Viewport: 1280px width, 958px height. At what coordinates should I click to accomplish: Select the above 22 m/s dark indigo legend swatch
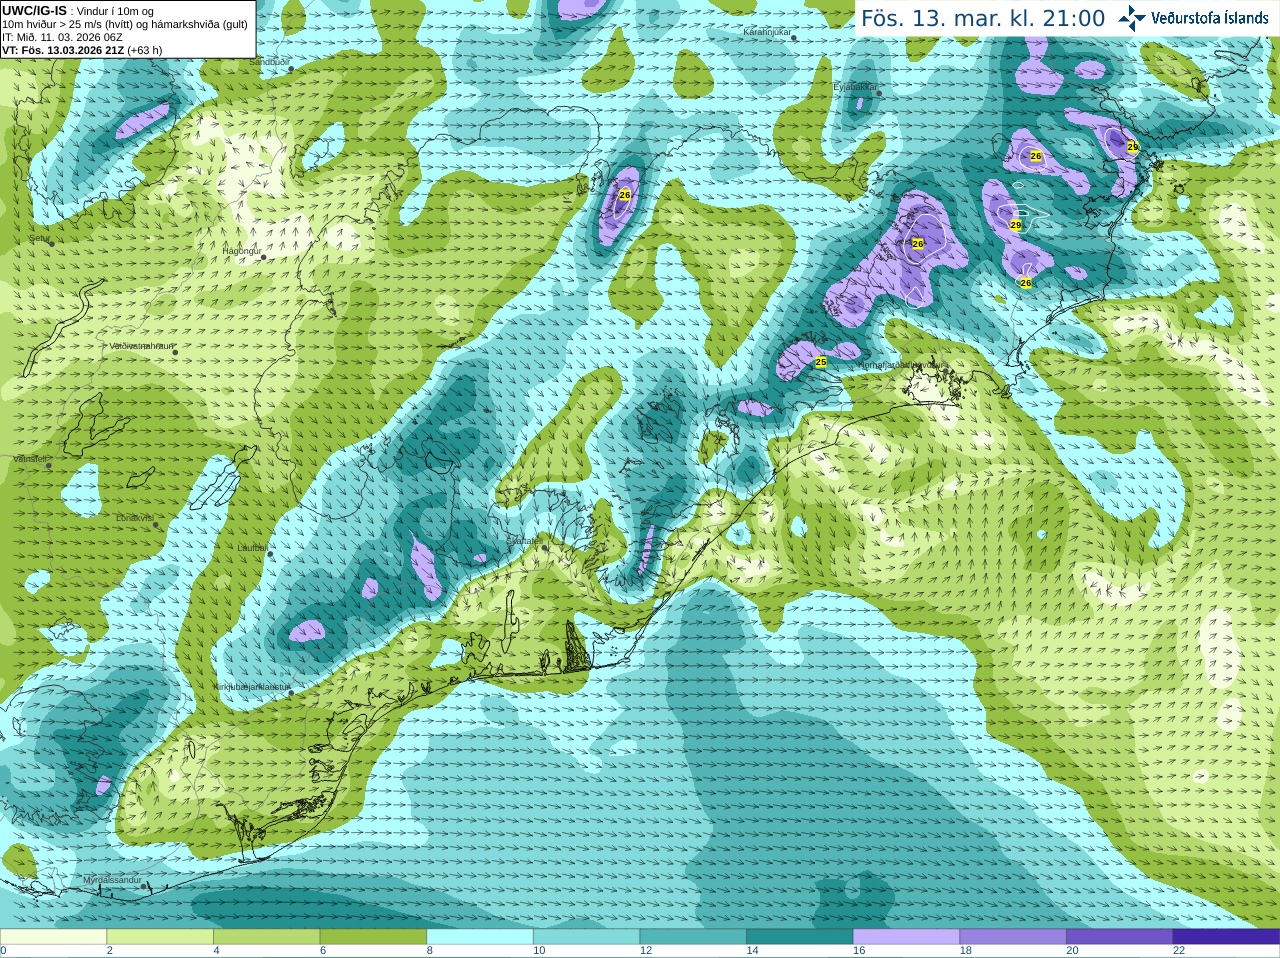[1226, 937]
